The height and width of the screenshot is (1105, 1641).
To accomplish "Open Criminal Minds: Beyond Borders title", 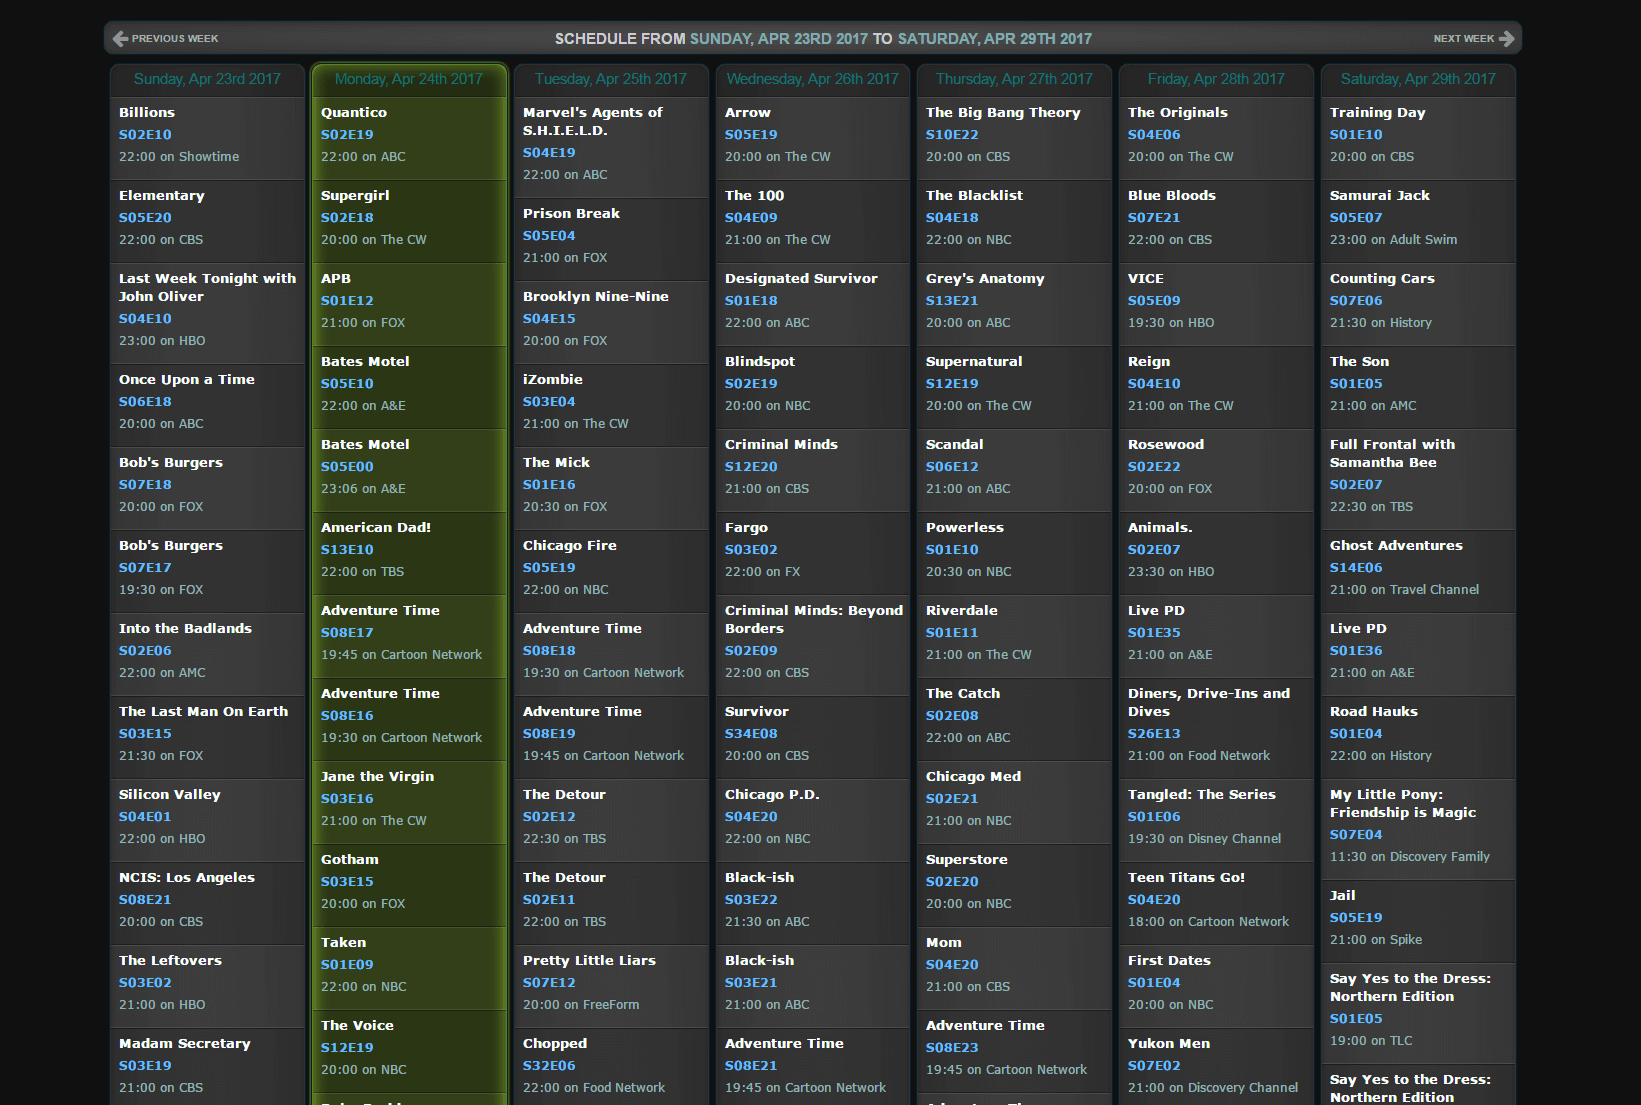I will pos(814,620).
